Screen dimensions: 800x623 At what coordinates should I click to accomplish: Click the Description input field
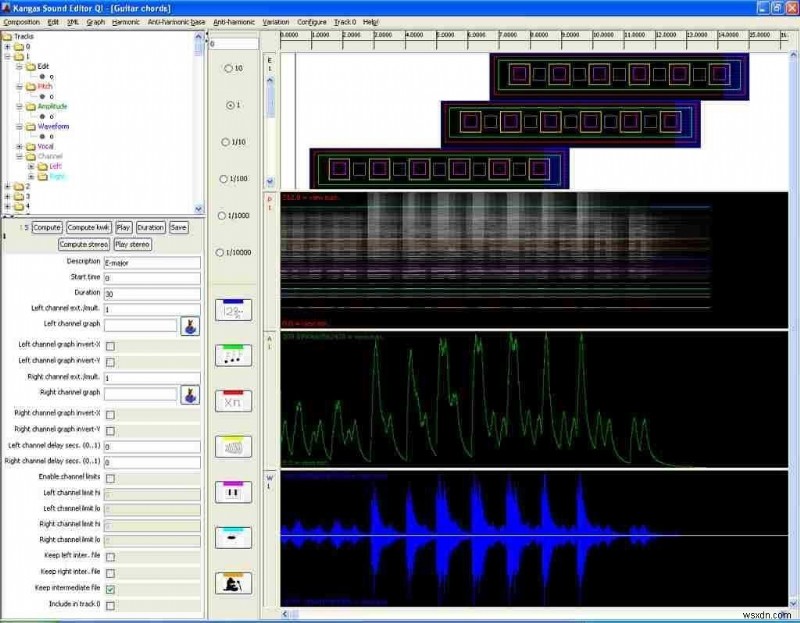[152, 262]
